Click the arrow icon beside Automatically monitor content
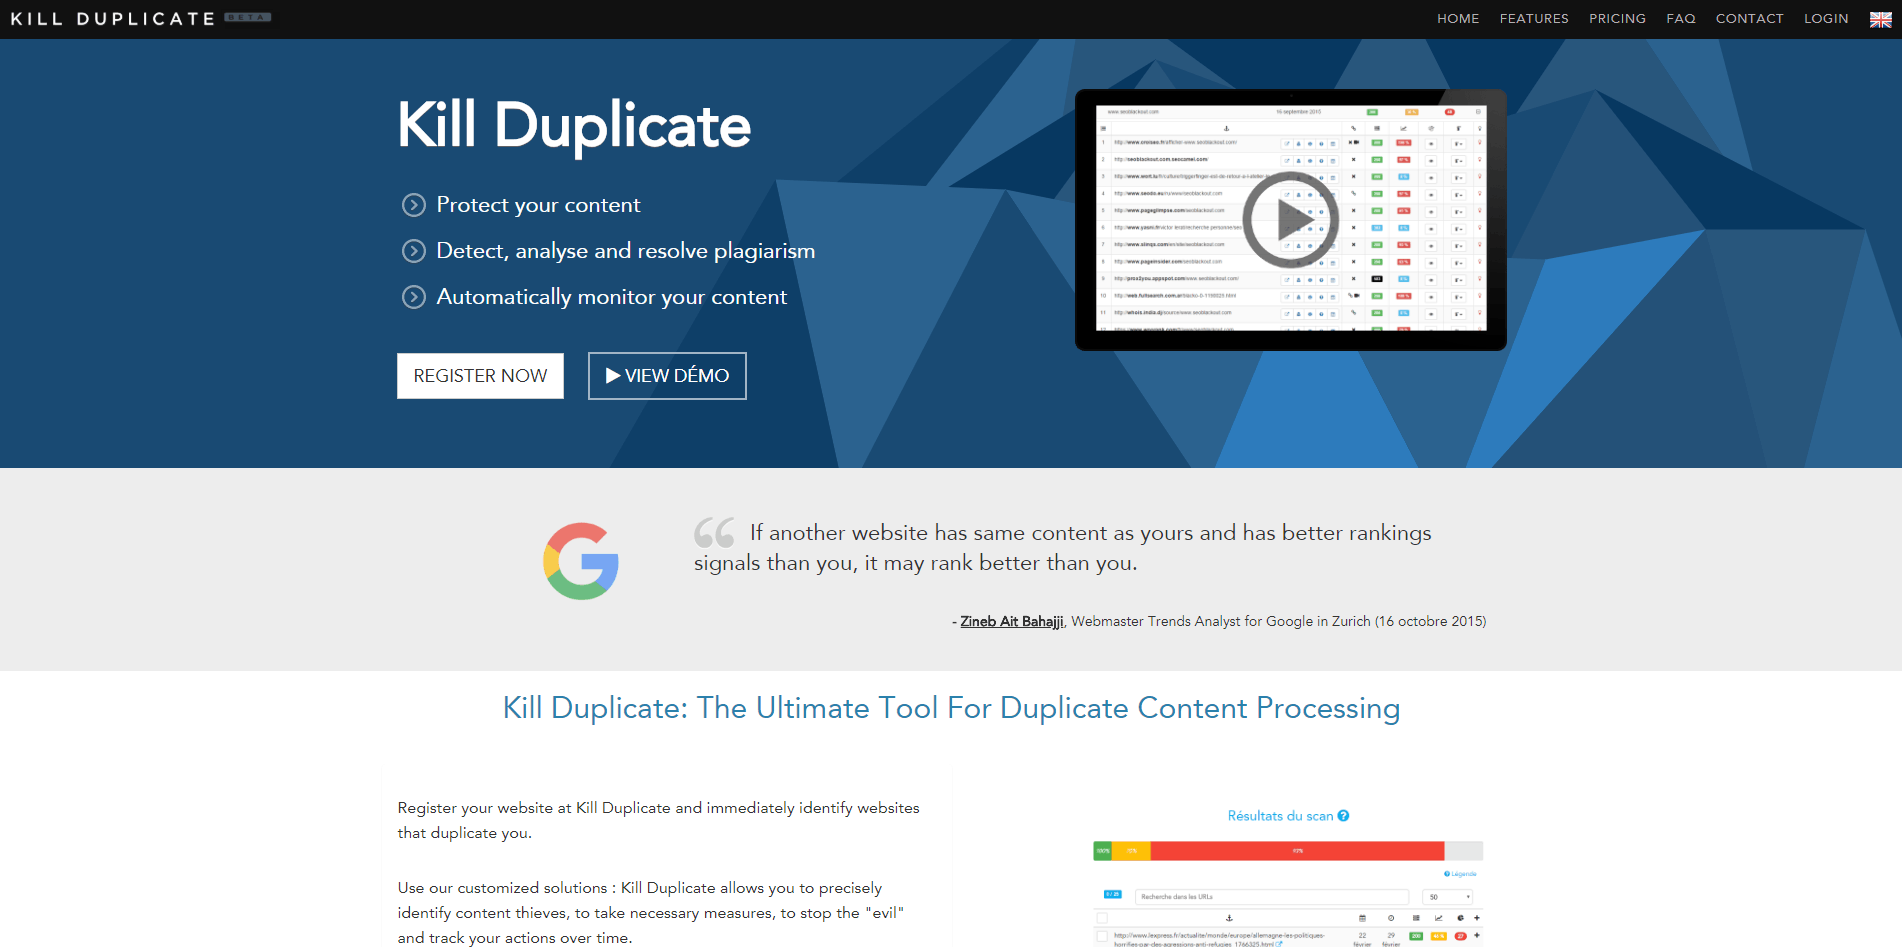The width and height of the screenshot is (1902, 947). click(414, 297)
